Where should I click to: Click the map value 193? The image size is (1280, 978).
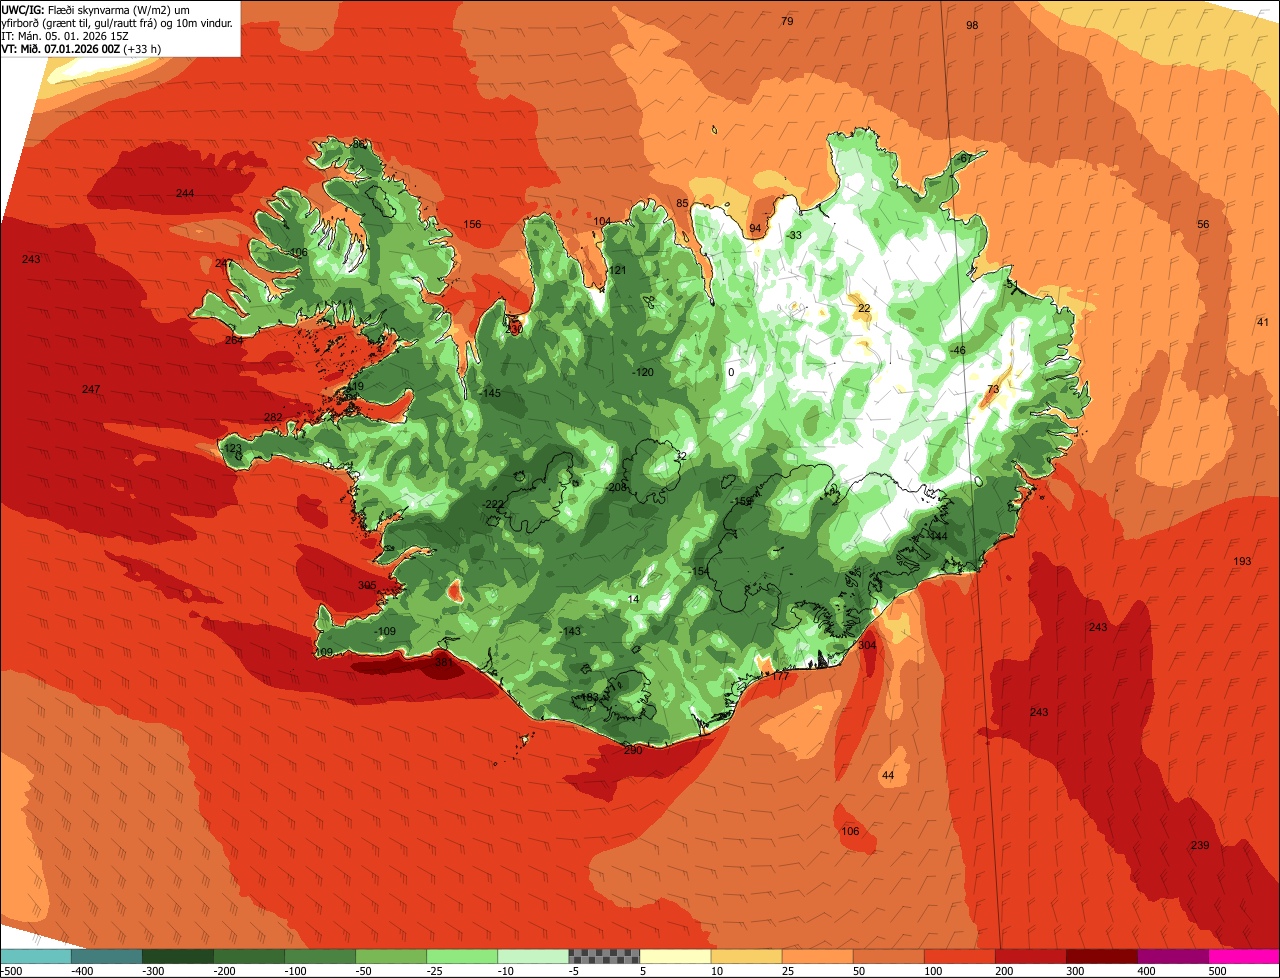[1242, 561]
